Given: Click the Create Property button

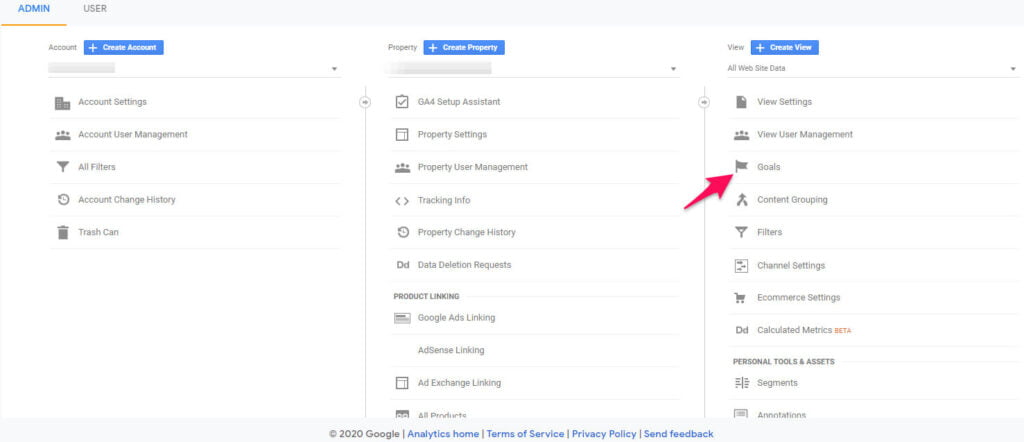Looking at the screenshot, I should [x=464, y=48].
